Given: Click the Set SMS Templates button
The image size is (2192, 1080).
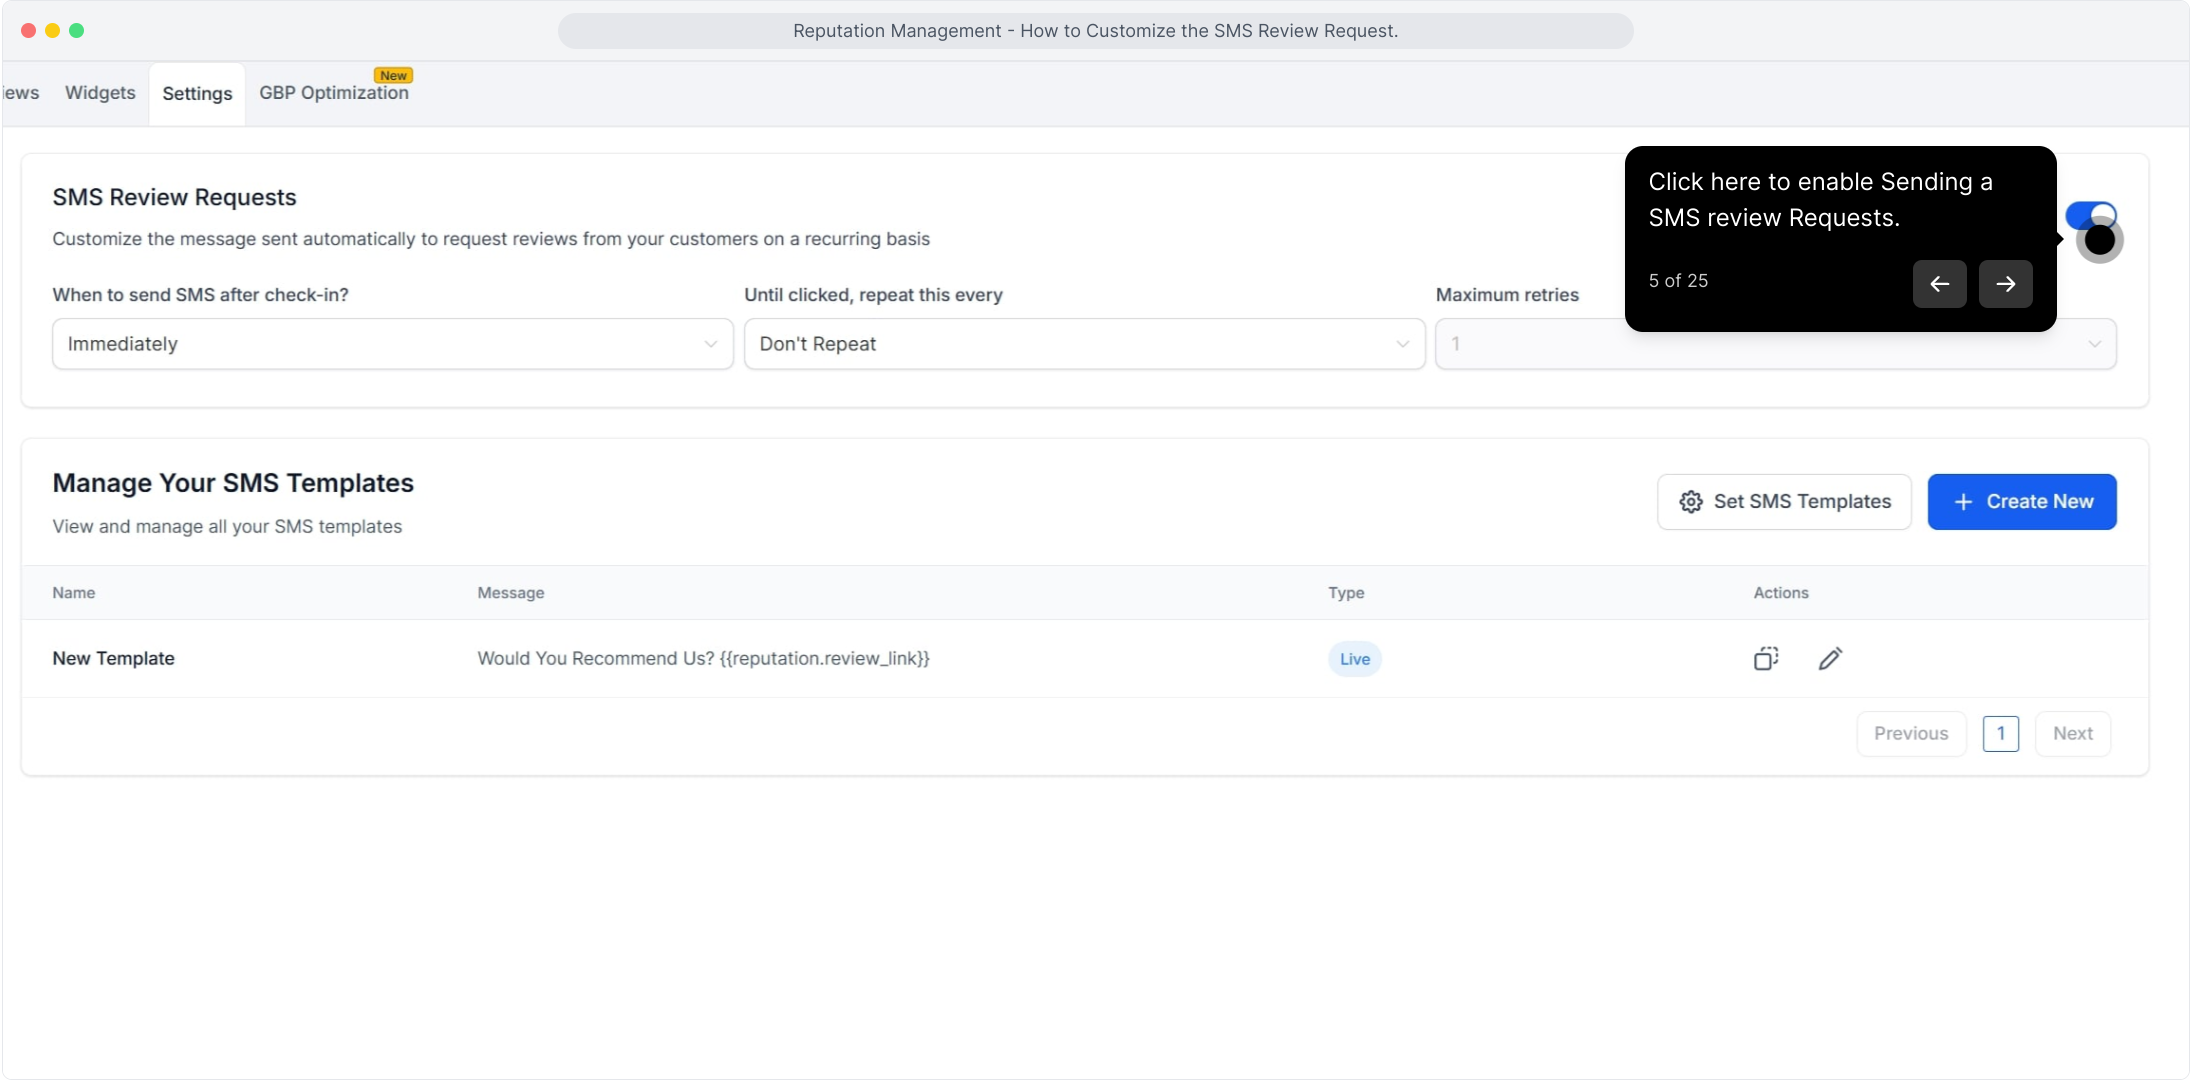Looking at the screenshot, I should (1784, 502).
